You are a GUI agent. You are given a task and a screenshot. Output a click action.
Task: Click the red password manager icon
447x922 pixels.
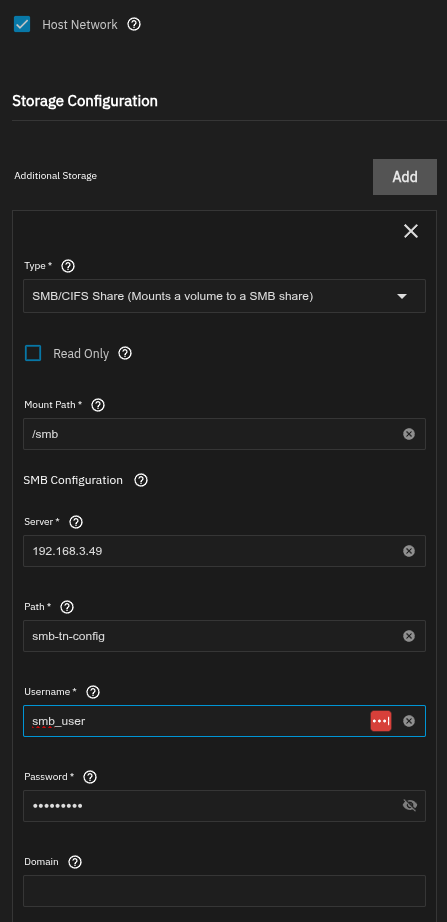[381, 721]
